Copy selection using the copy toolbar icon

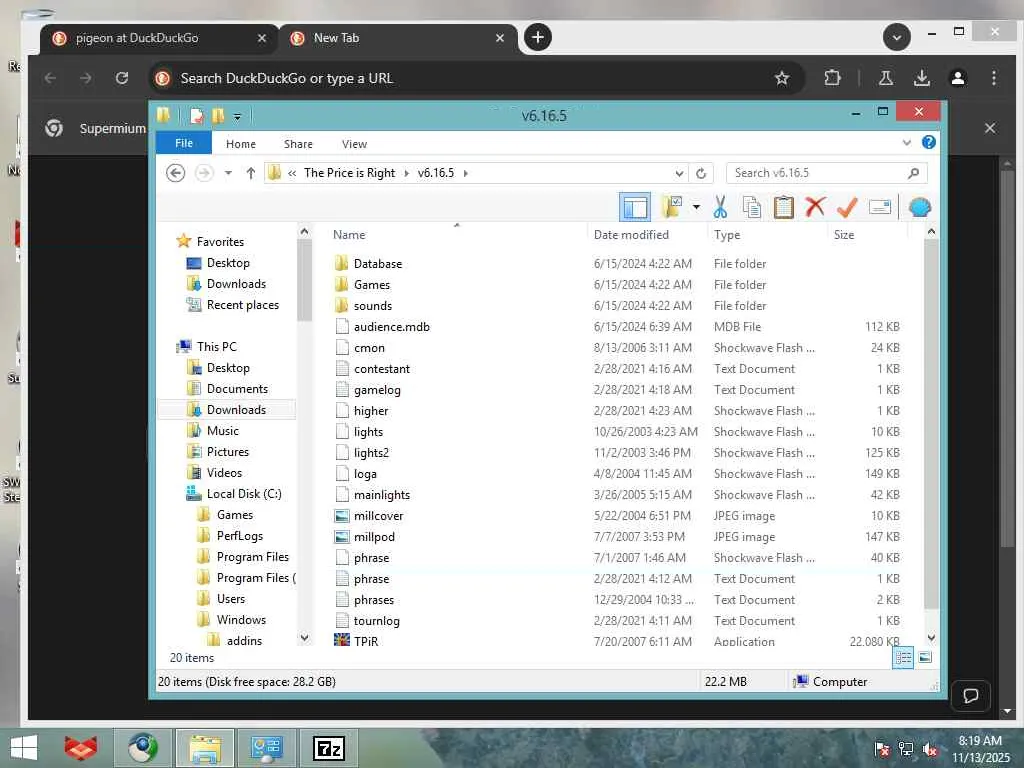[x=752, y=208]
